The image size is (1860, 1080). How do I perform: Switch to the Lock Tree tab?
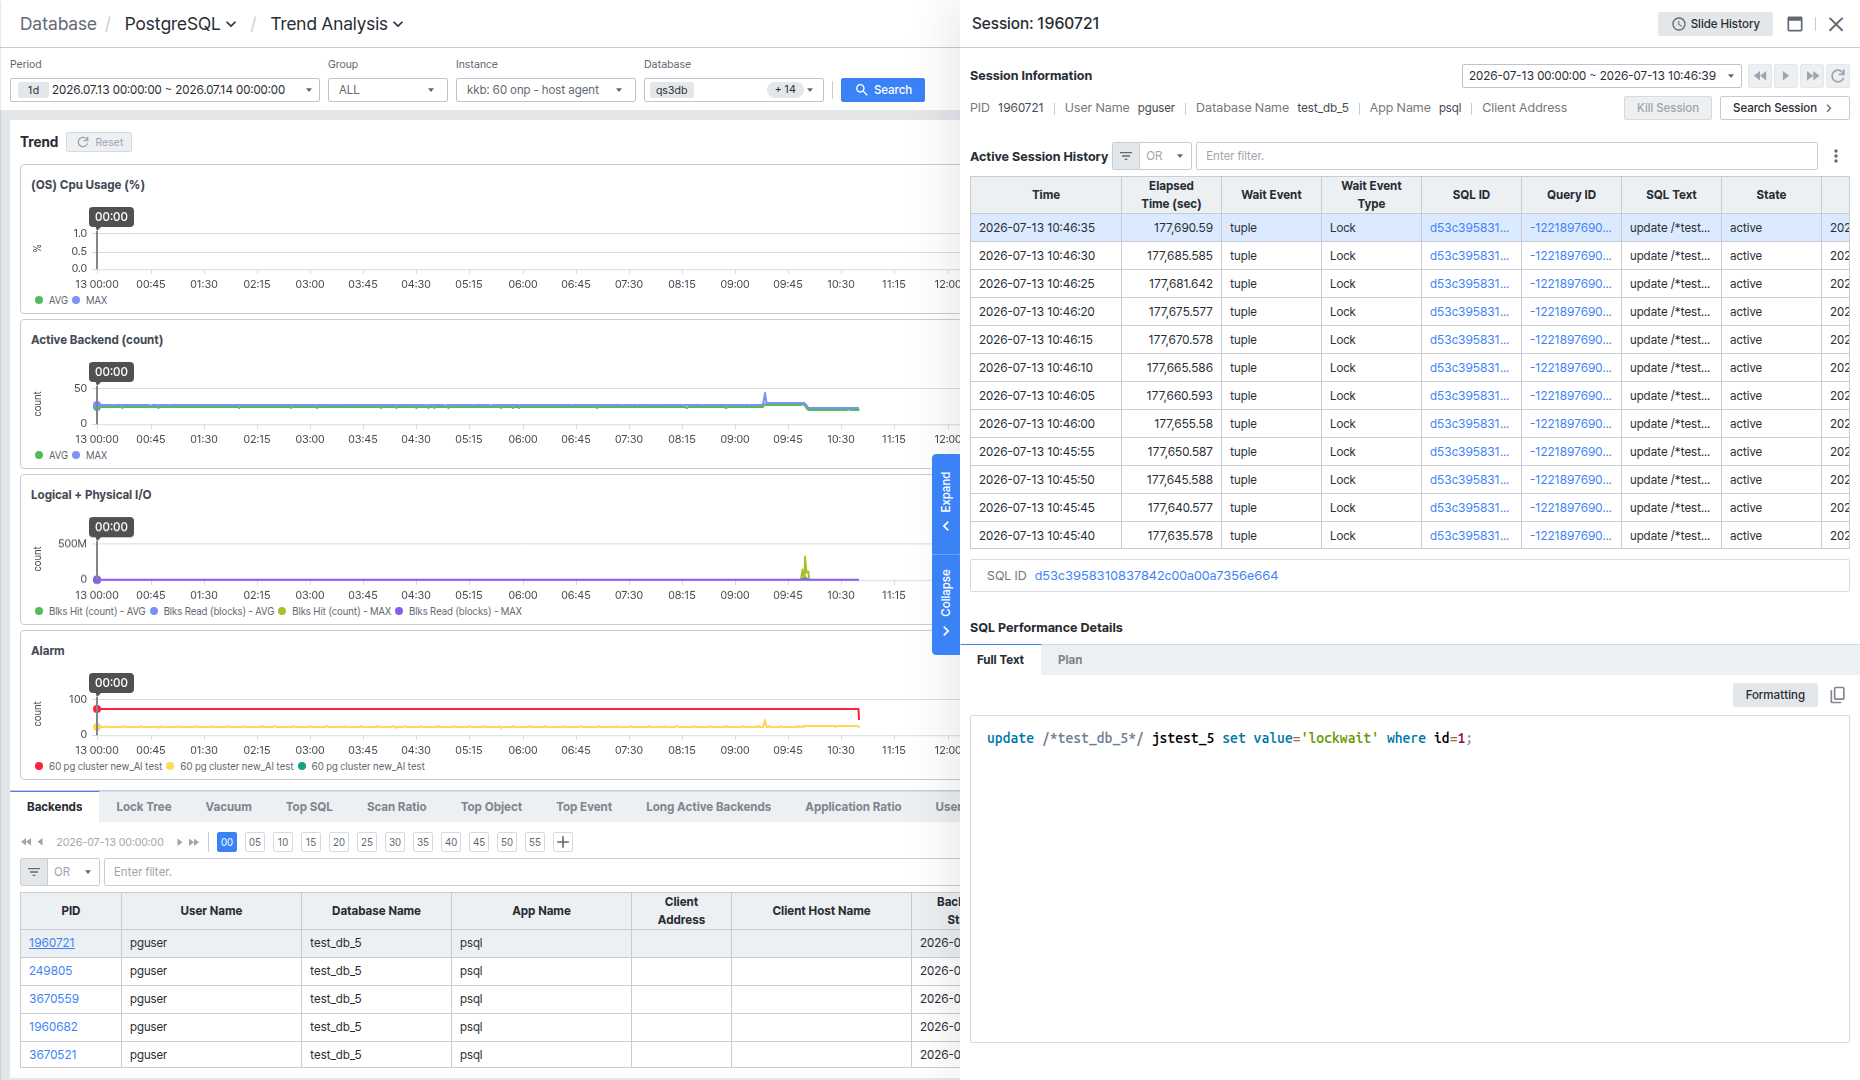(x=143, y=807)
